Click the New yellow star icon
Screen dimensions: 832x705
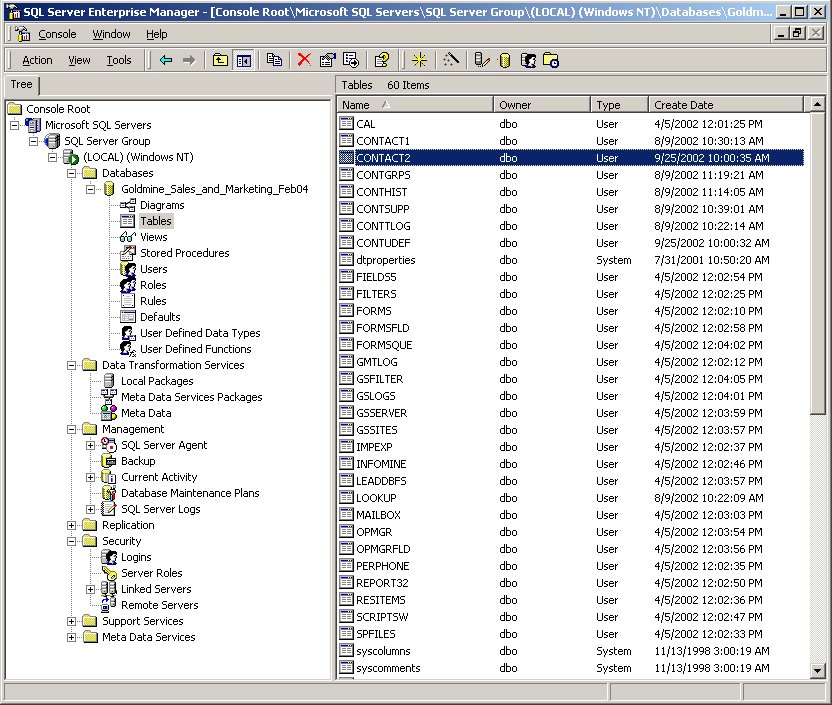(x=419, y=60)
